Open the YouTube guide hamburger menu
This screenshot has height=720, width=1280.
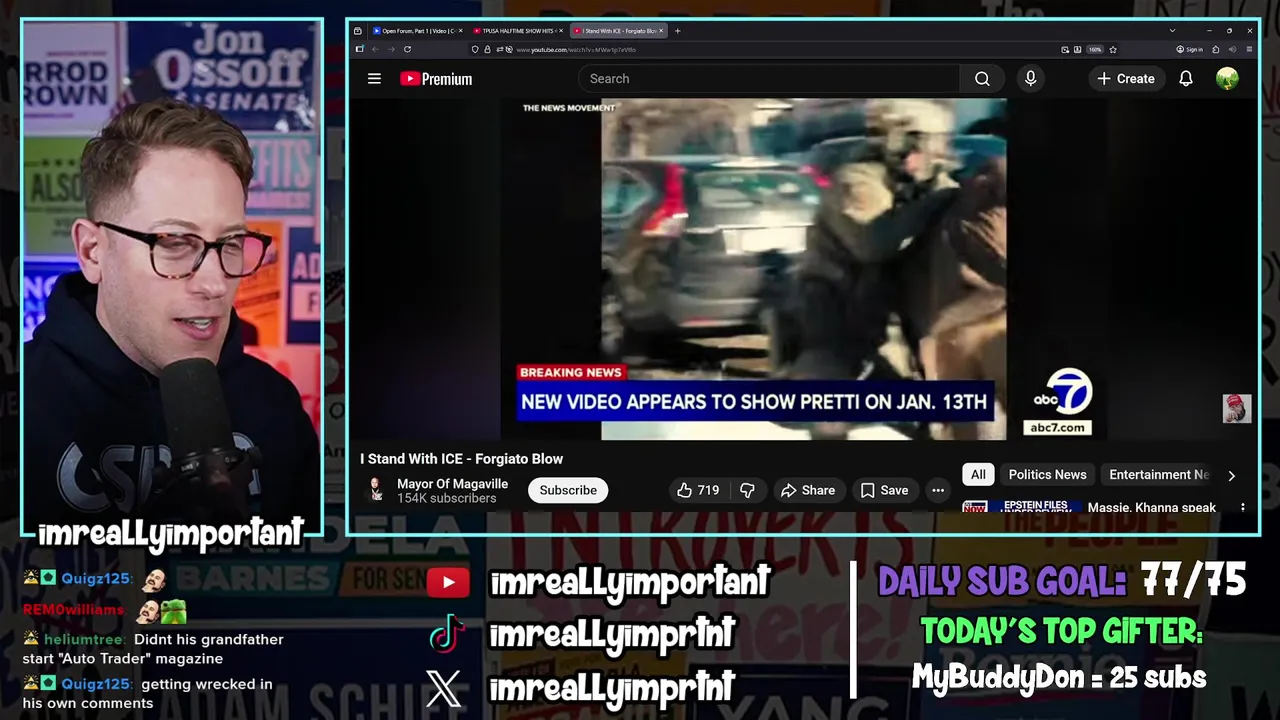click(x=374, y=78)
